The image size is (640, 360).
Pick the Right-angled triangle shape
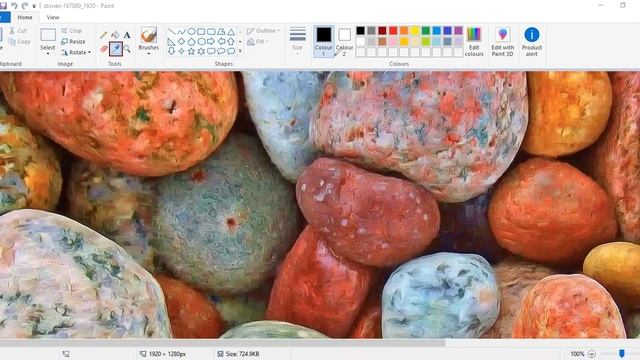pos(171,42)
